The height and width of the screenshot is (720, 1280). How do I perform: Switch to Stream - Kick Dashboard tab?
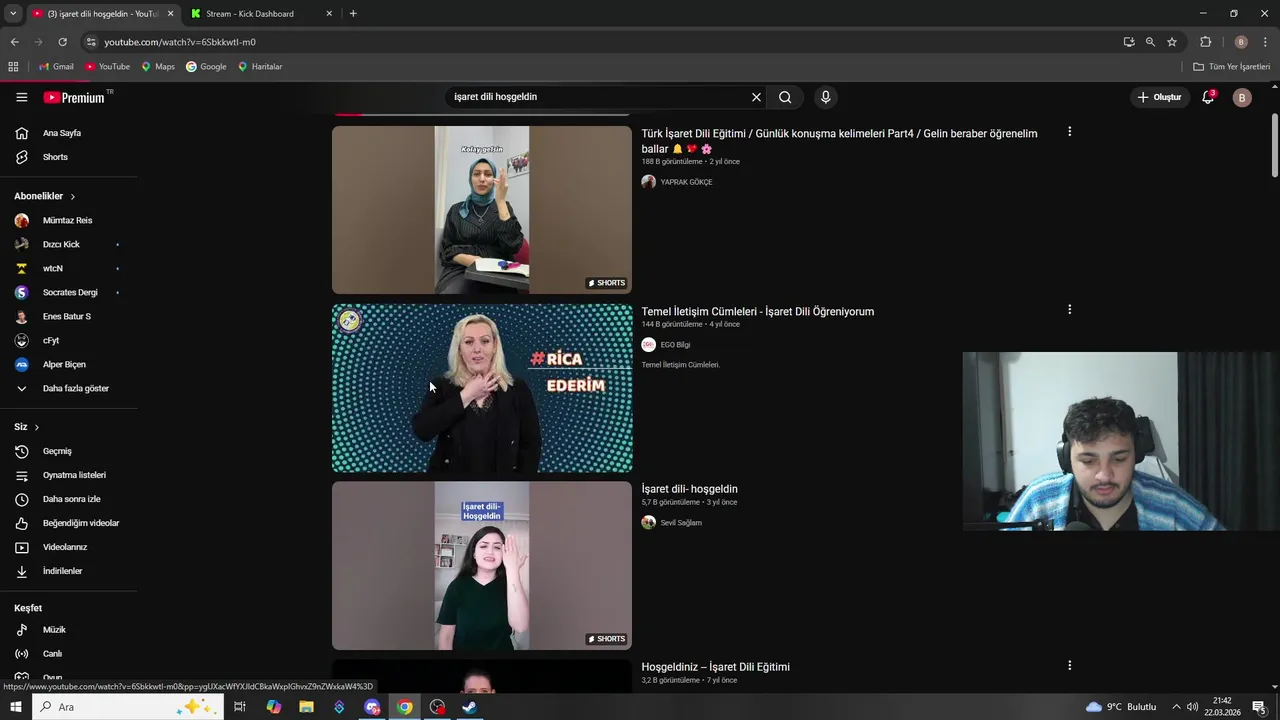(260, 14)
